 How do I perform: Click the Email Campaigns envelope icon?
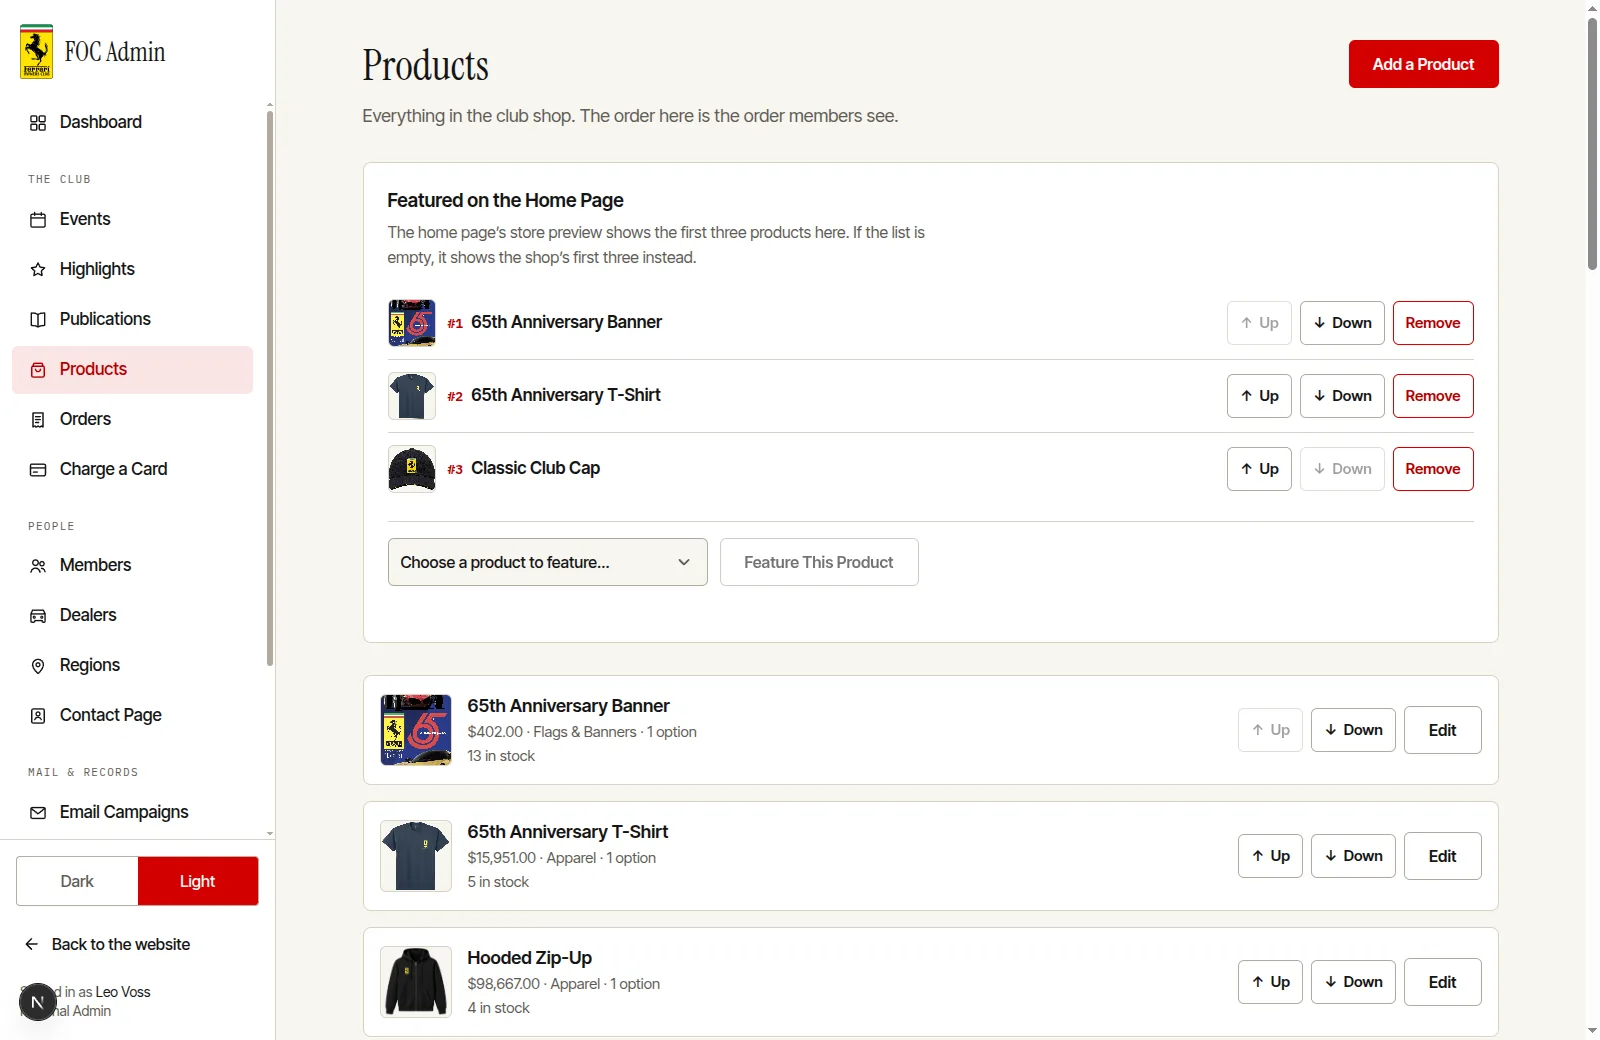[x=38, y=813]
